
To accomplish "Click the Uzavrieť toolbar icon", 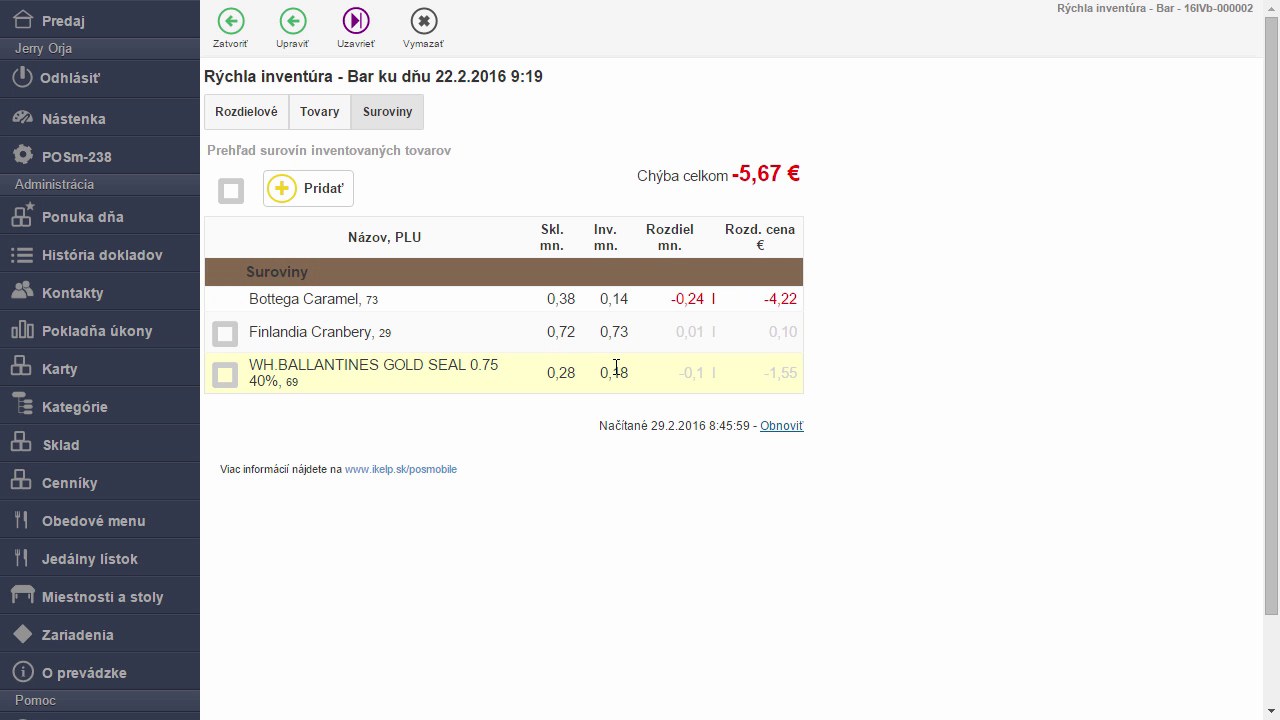I will (356, 21).
